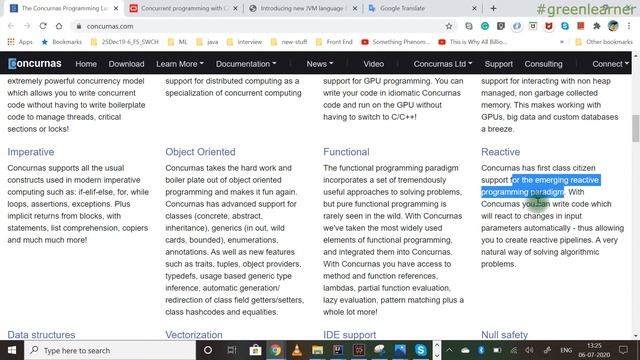Expand the Documentation dropdown
The height and width of the screenshot is (360, 640).
pyautogui.click(x=246, y=64)
